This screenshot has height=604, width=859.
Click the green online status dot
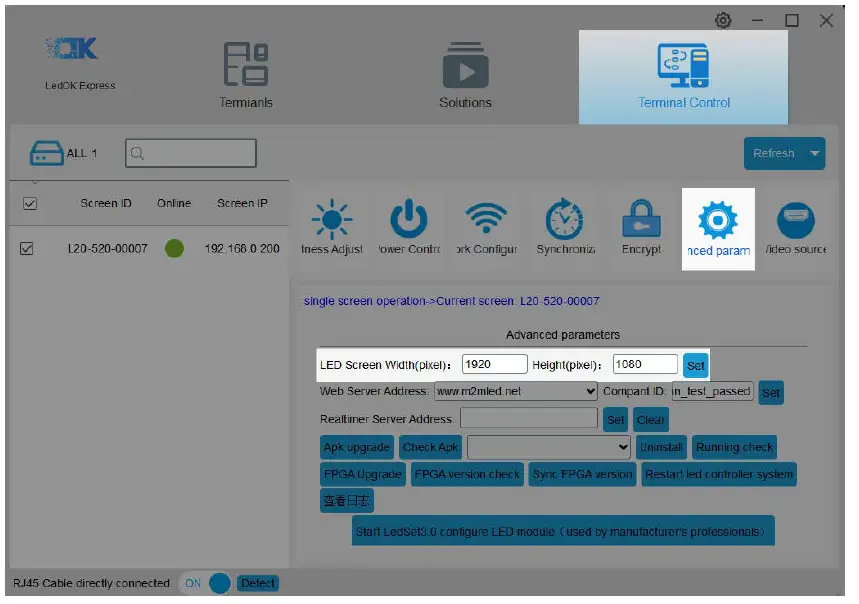tap(174, 249)
